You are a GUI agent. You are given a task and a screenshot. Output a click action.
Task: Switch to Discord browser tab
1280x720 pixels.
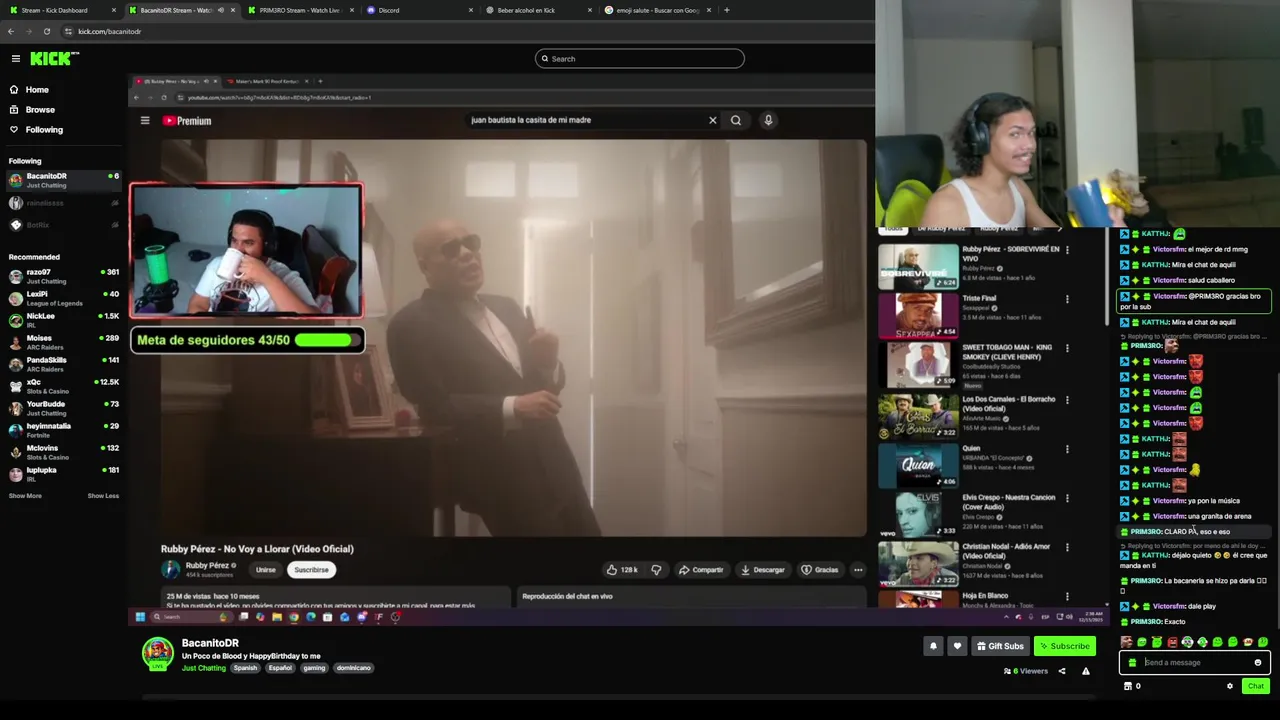point(420,10)
